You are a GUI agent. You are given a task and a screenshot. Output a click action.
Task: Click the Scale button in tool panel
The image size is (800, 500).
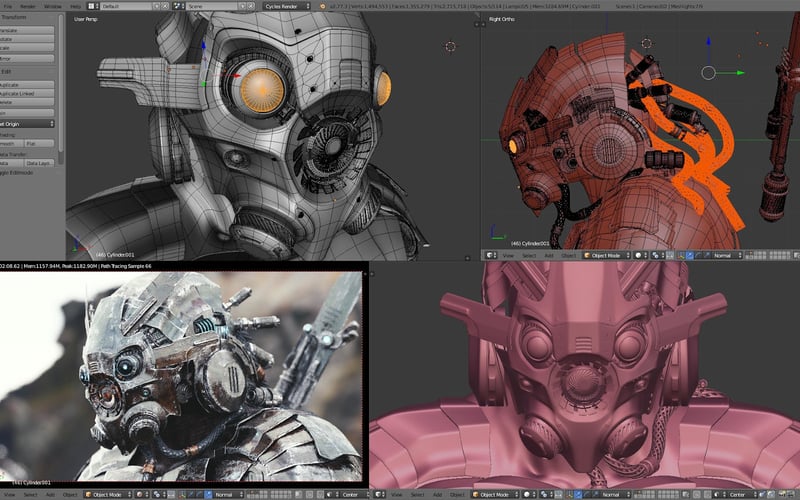tap(27, 48)
